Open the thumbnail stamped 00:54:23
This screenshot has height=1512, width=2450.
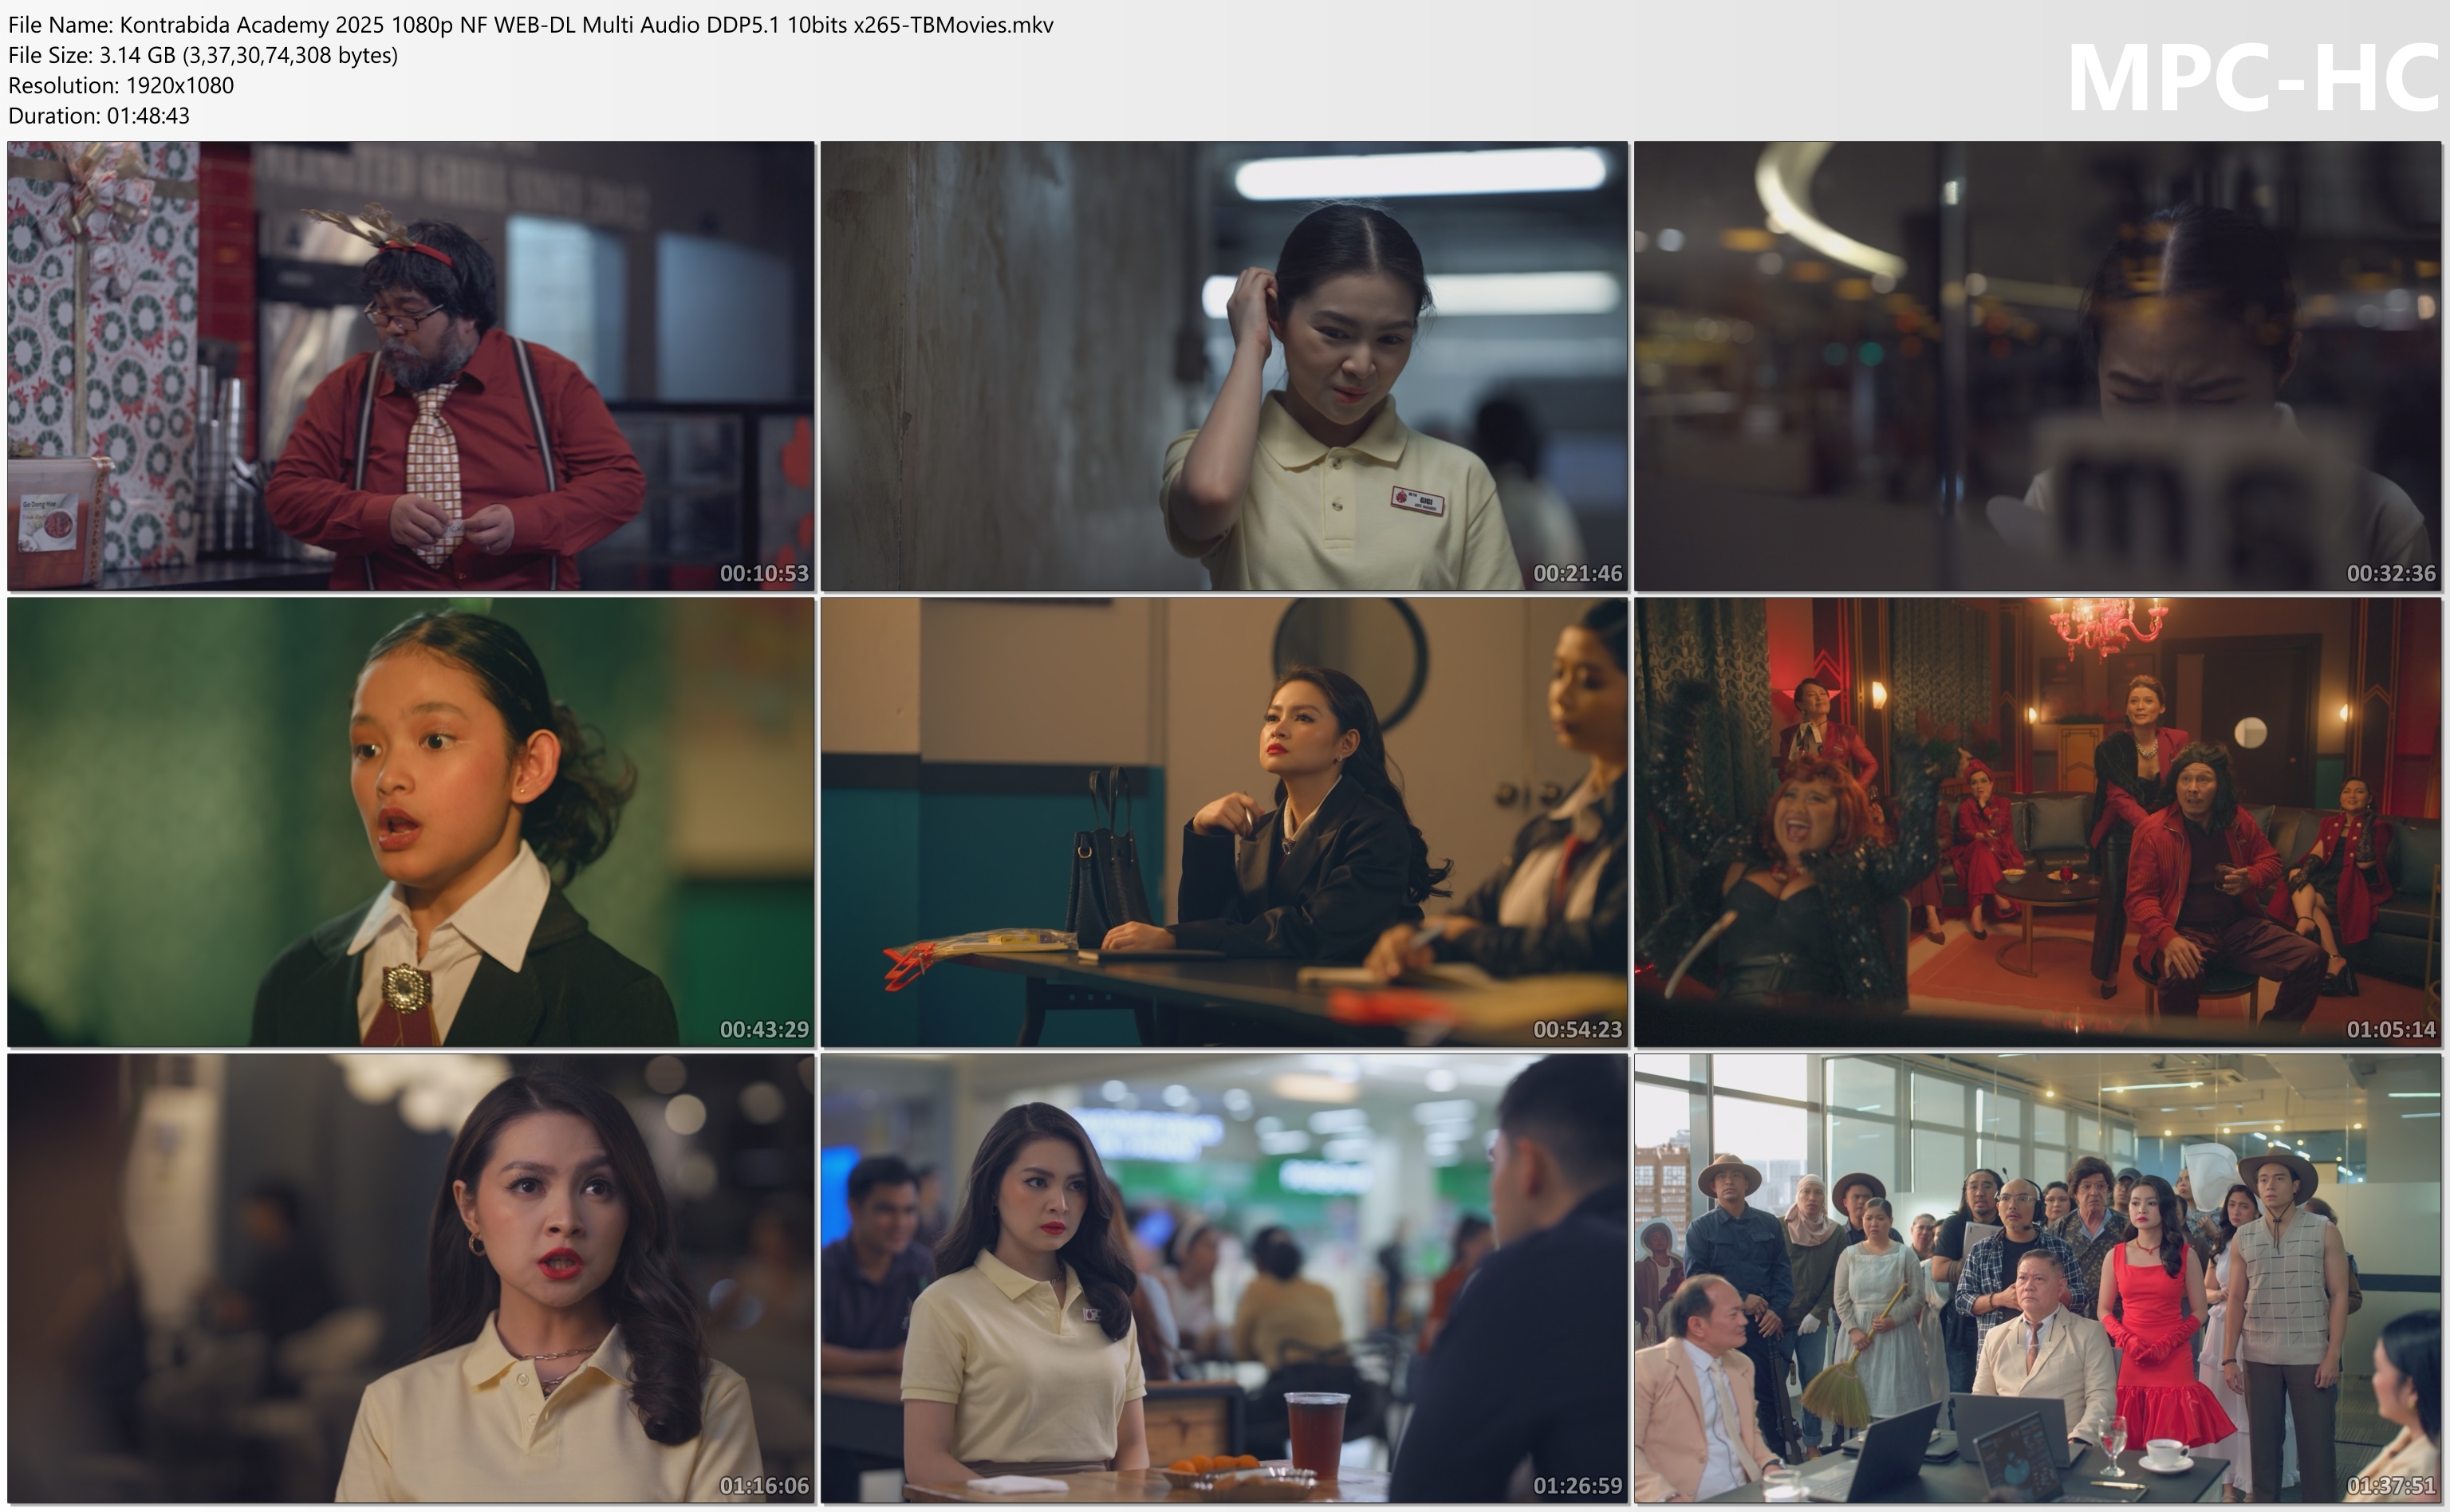[x=1224, y=822]
